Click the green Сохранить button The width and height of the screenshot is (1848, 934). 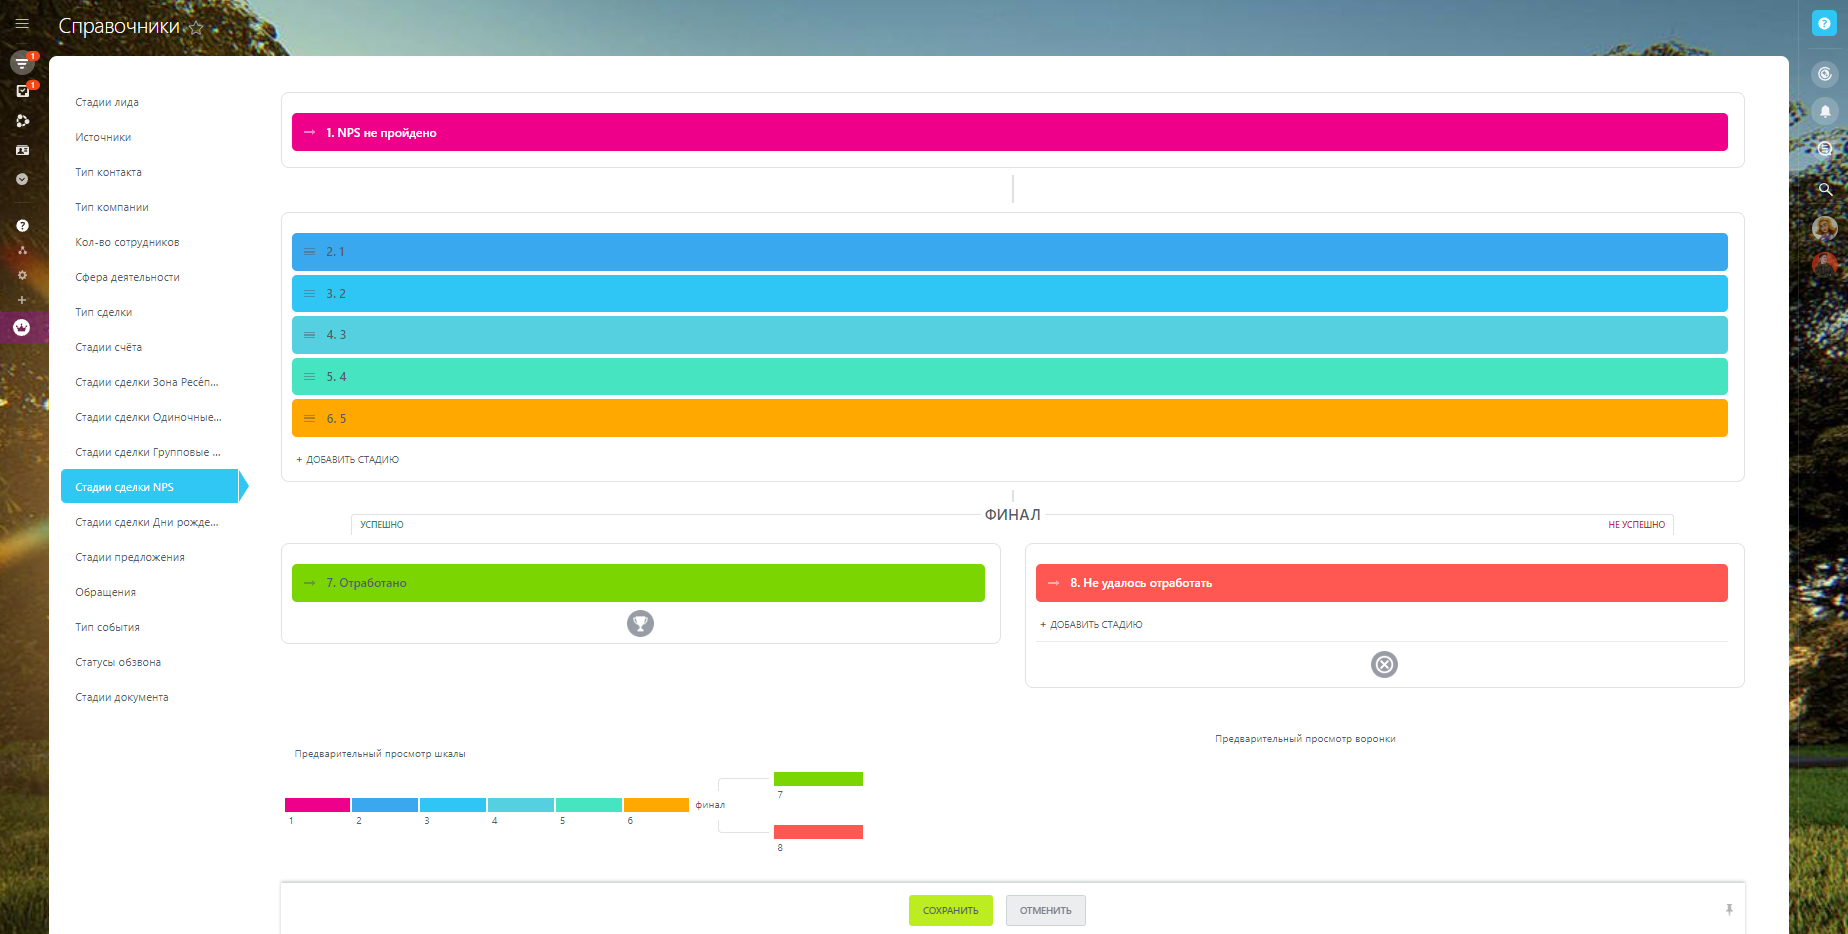pyautogui.click(x=950, y=910)
